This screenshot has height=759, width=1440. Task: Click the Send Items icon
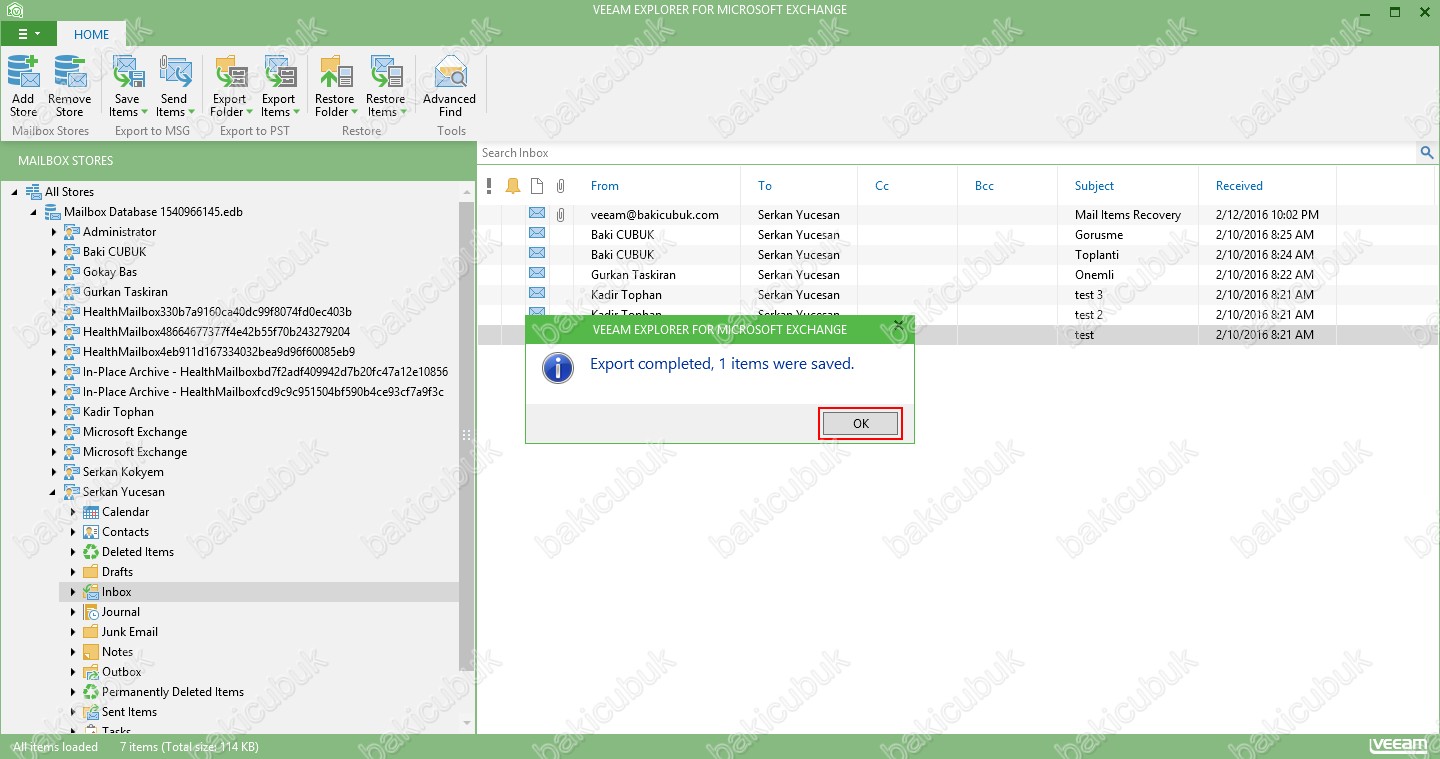tap(174, 73)
